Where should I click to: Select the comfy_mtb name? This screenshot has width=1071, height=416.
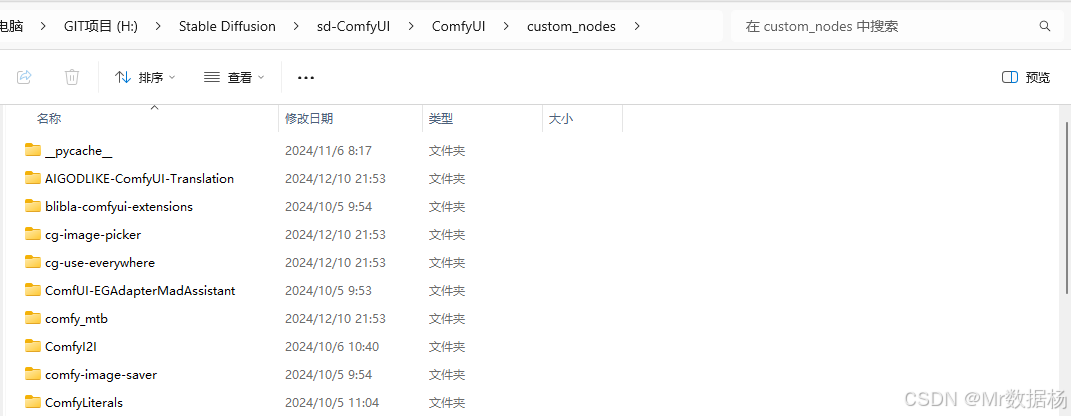[x=76, y=319]
